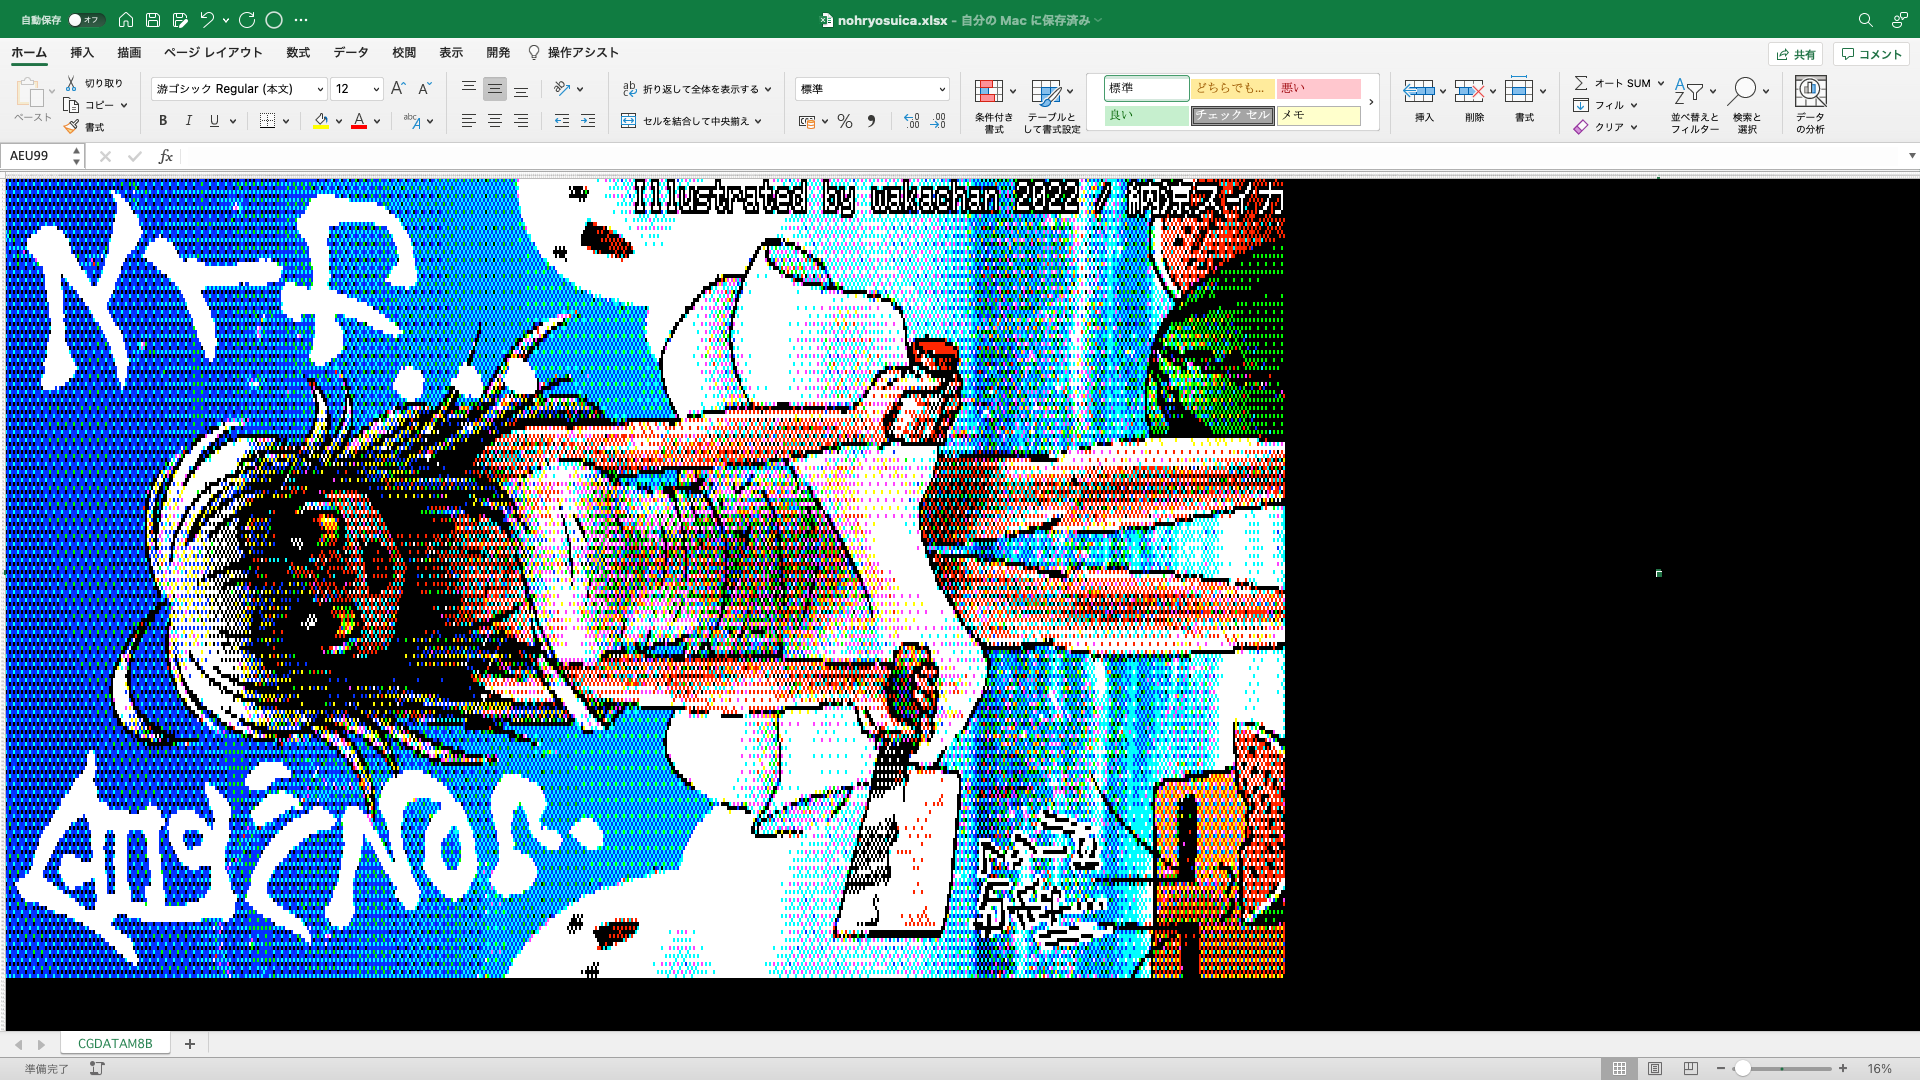
Task: Click the Undo arrow icon
Action: click(207, 20)
